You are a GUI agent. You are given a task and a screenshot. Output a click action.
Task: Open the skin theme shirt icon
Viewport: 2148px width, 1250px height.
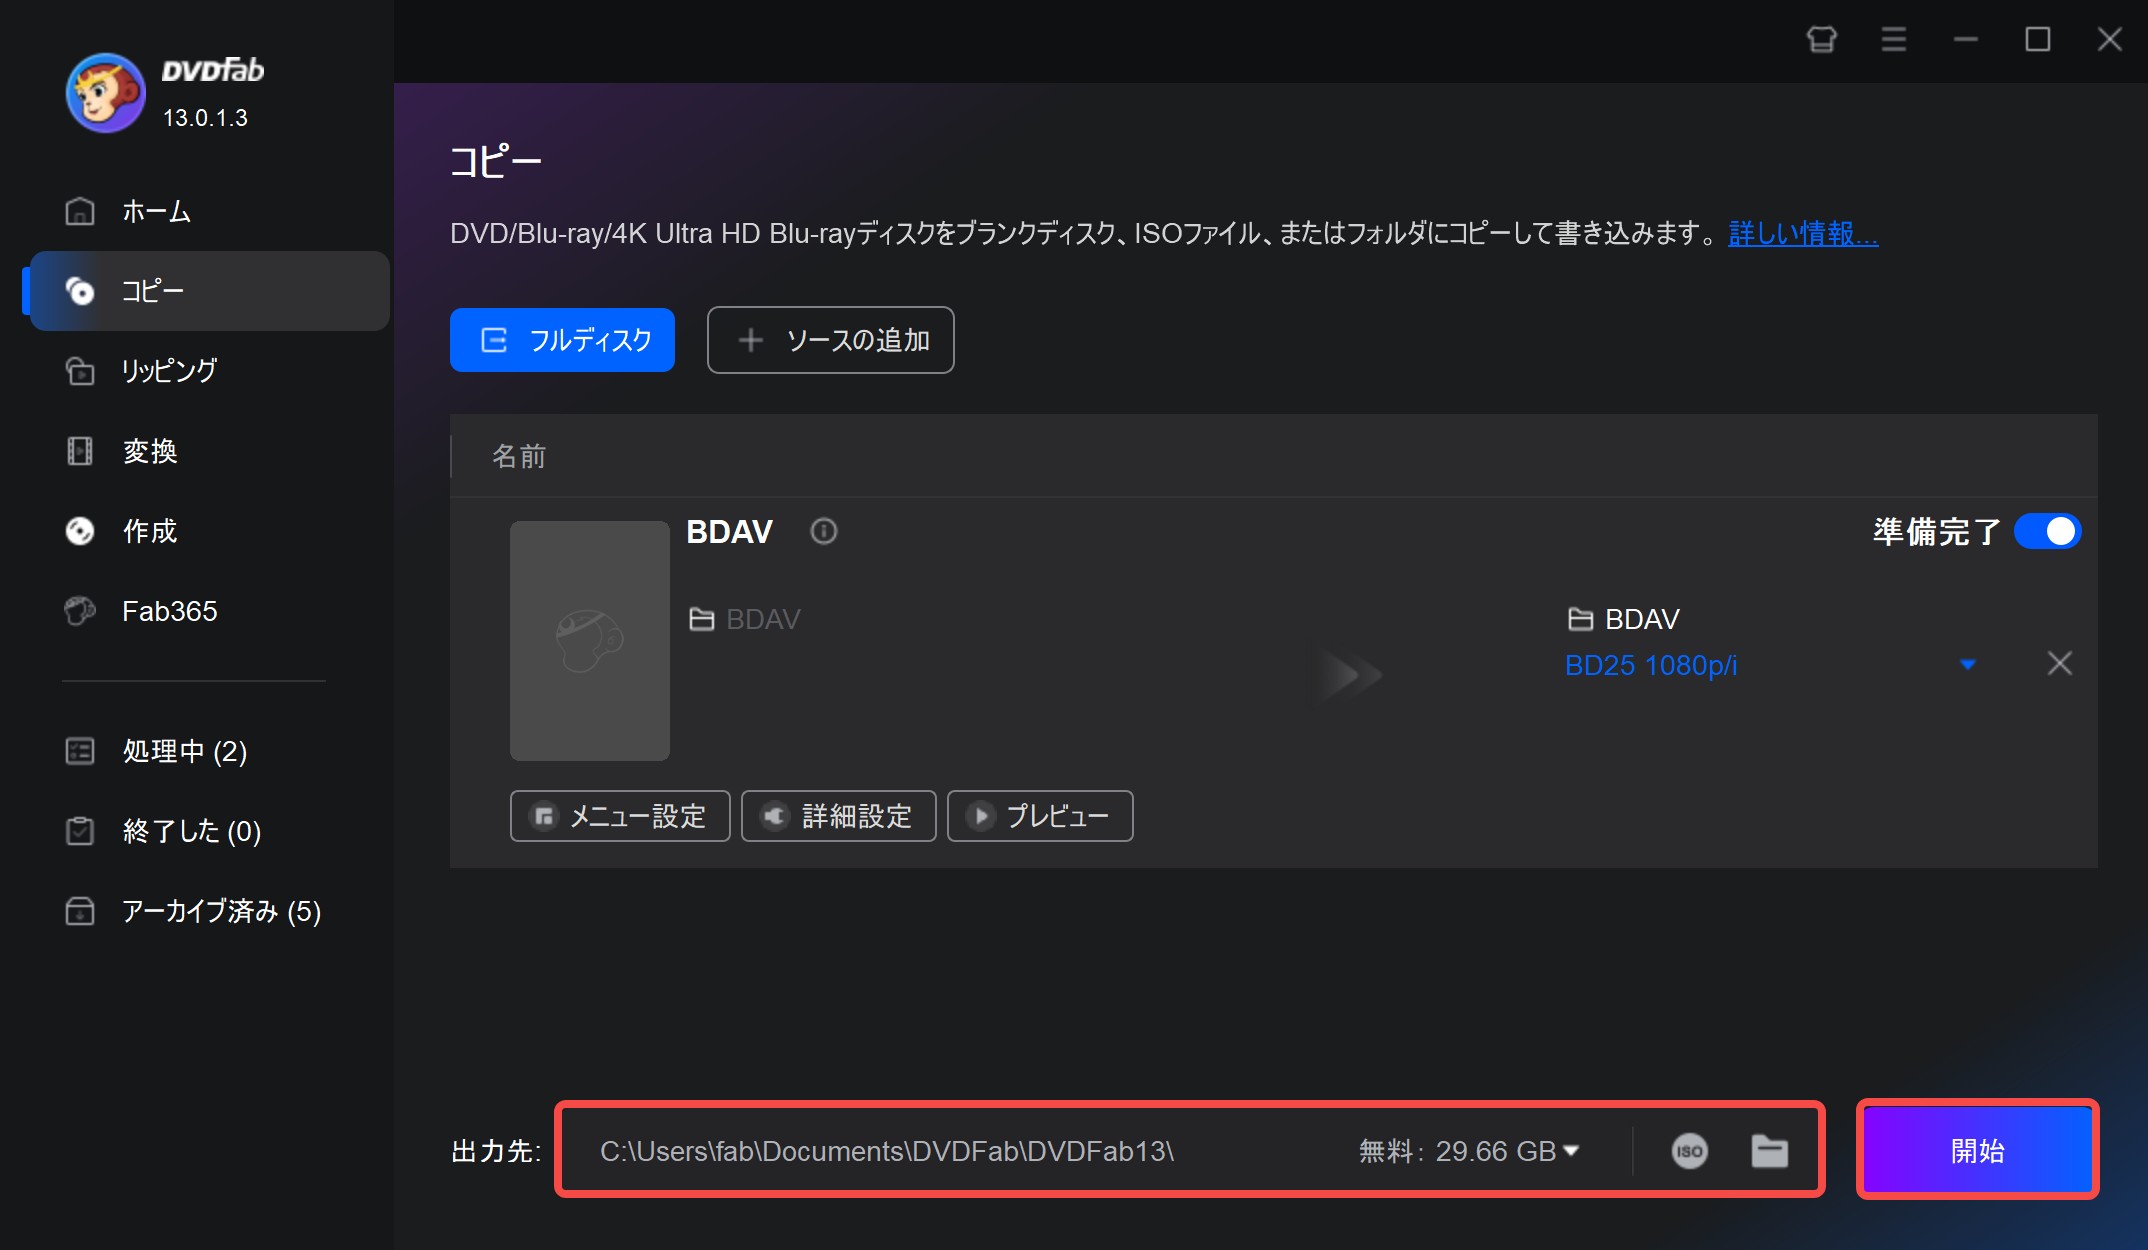(1822, 40)
